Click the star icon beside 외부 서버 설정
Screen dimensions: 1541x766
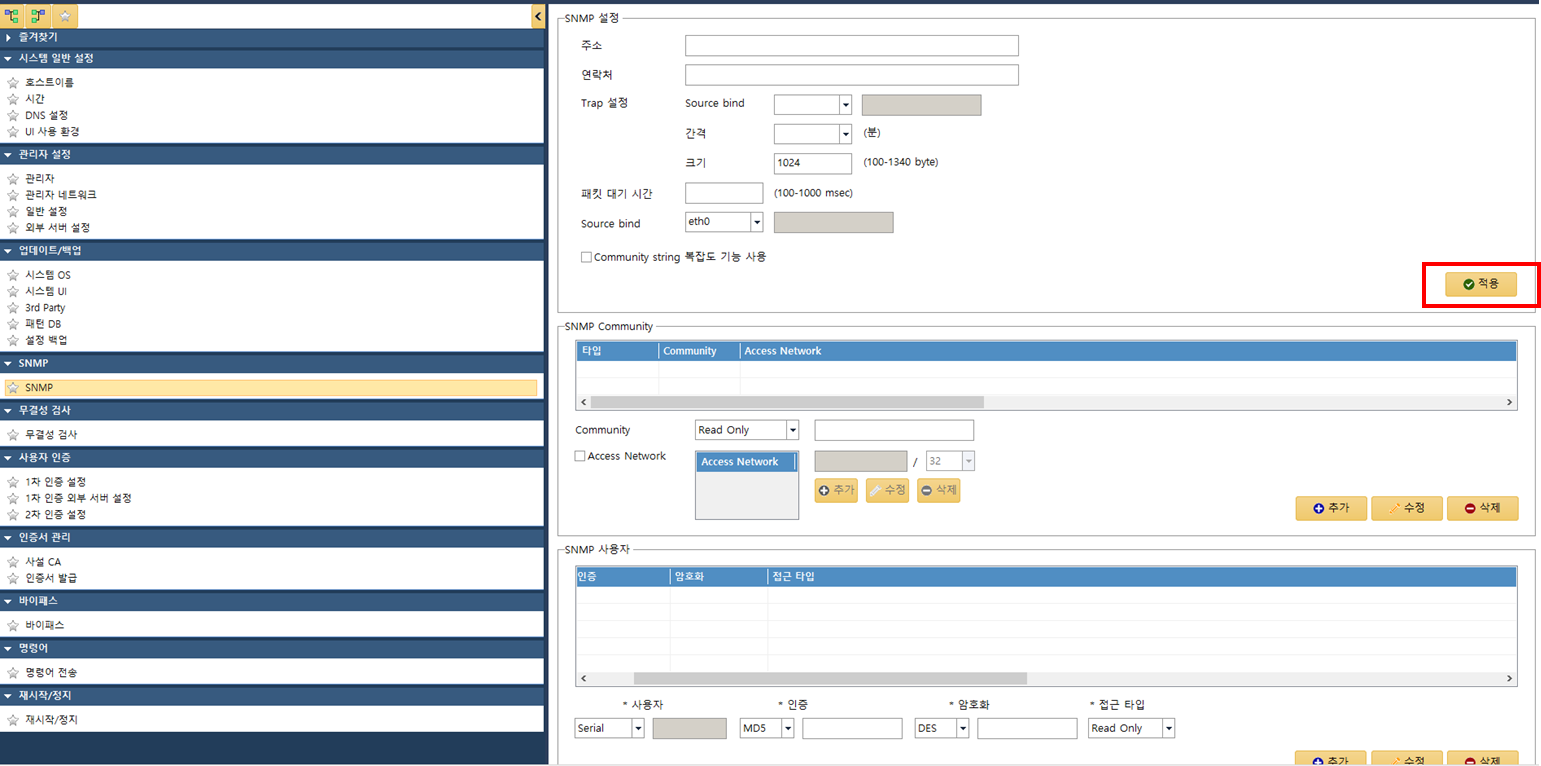point(13,228)
